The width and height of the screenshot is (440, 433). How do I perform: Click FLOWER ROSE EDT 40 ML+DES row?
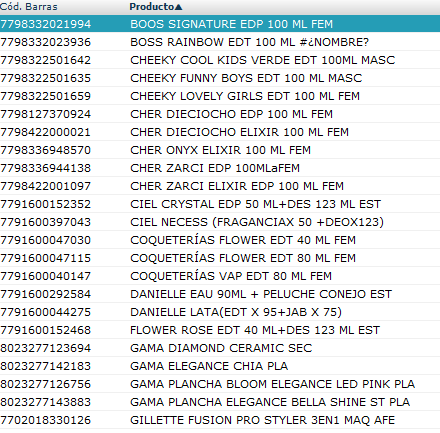(220, 330)
